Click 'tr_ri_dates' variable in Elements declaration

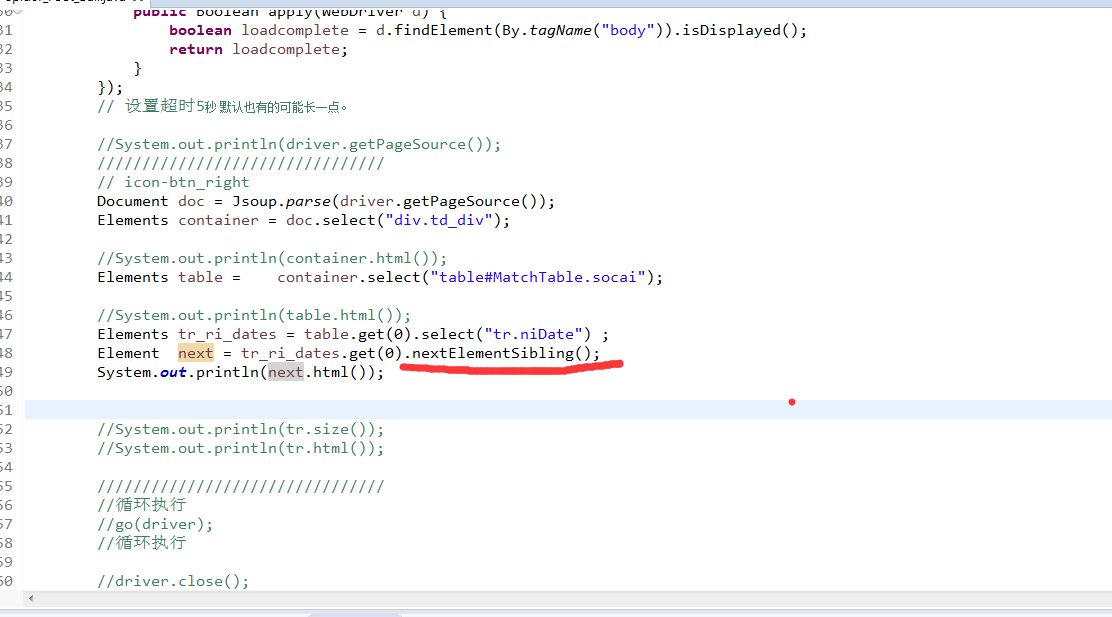227,334
